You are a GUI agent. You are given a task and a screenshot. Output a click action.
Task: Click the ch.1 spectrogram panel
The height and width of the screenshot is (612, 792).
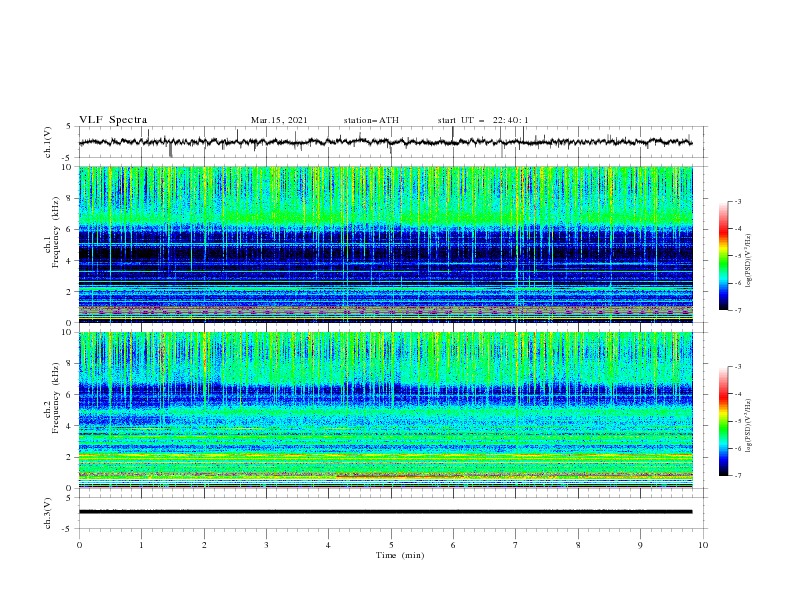pyautogui.click(x=386, y=244)
